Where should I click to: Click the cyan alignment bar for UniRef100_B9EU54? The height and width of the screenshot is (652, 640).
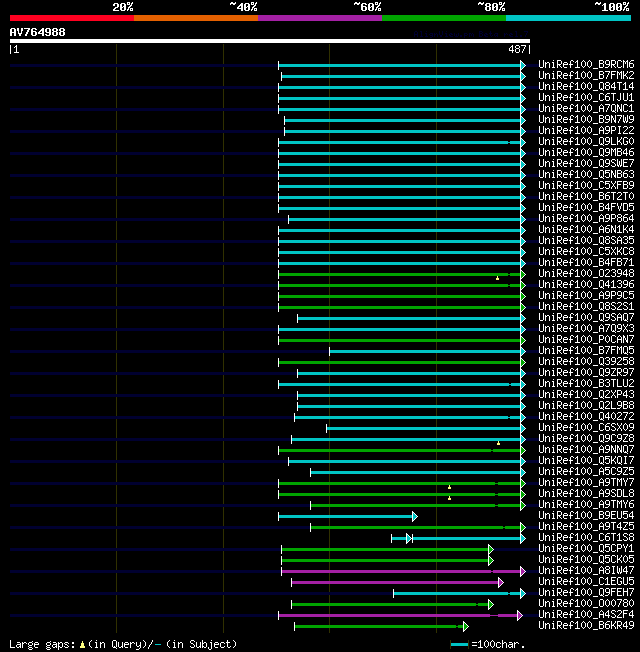(x=346, y=516)
